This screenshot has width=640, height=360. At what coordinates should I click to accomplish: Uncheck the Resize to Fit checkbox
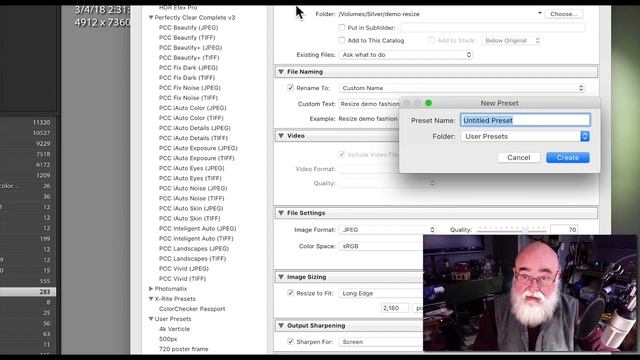point(290,293)
